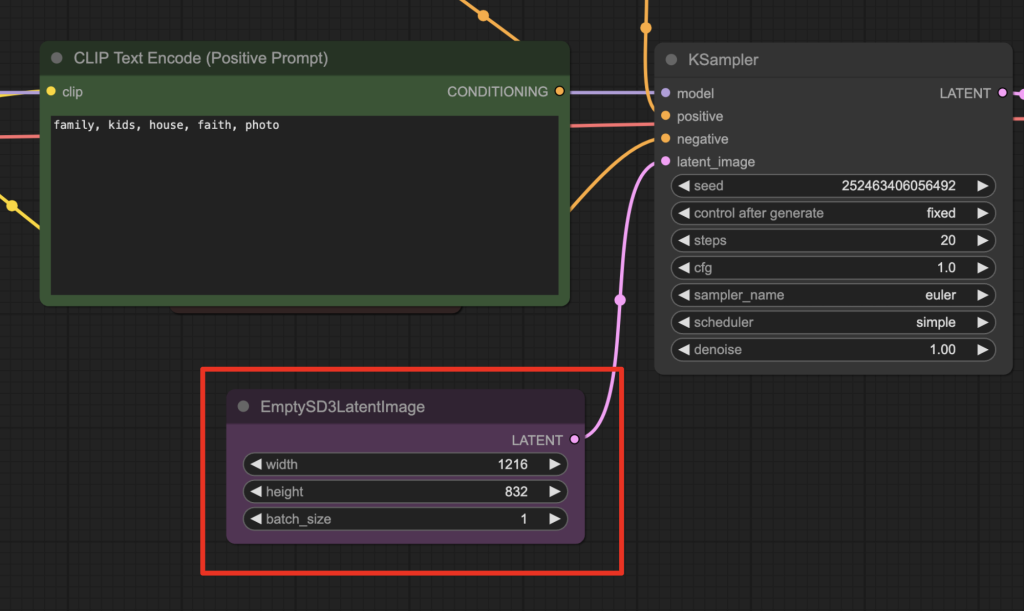Decrease height with left arrow

tap(256, 492)
